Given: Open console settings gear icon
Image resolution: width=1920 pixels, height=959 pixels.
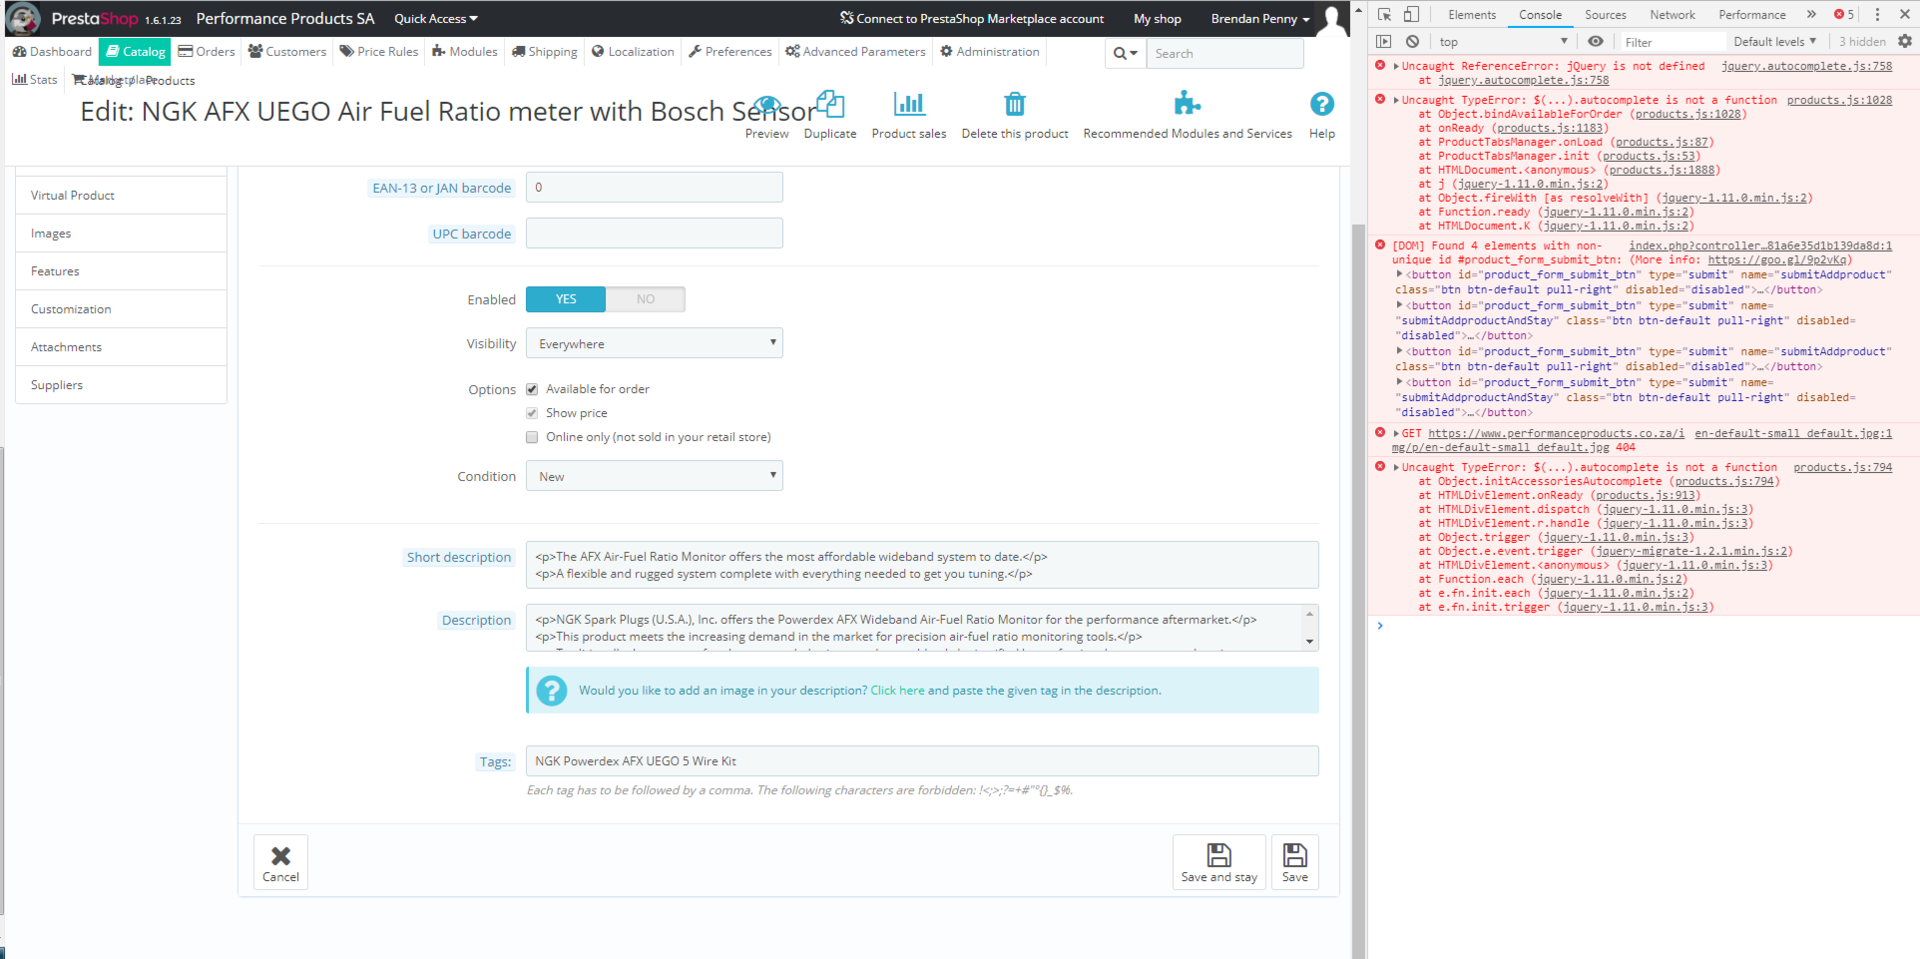Looking at the screenshot, I should coord(1905,41).
